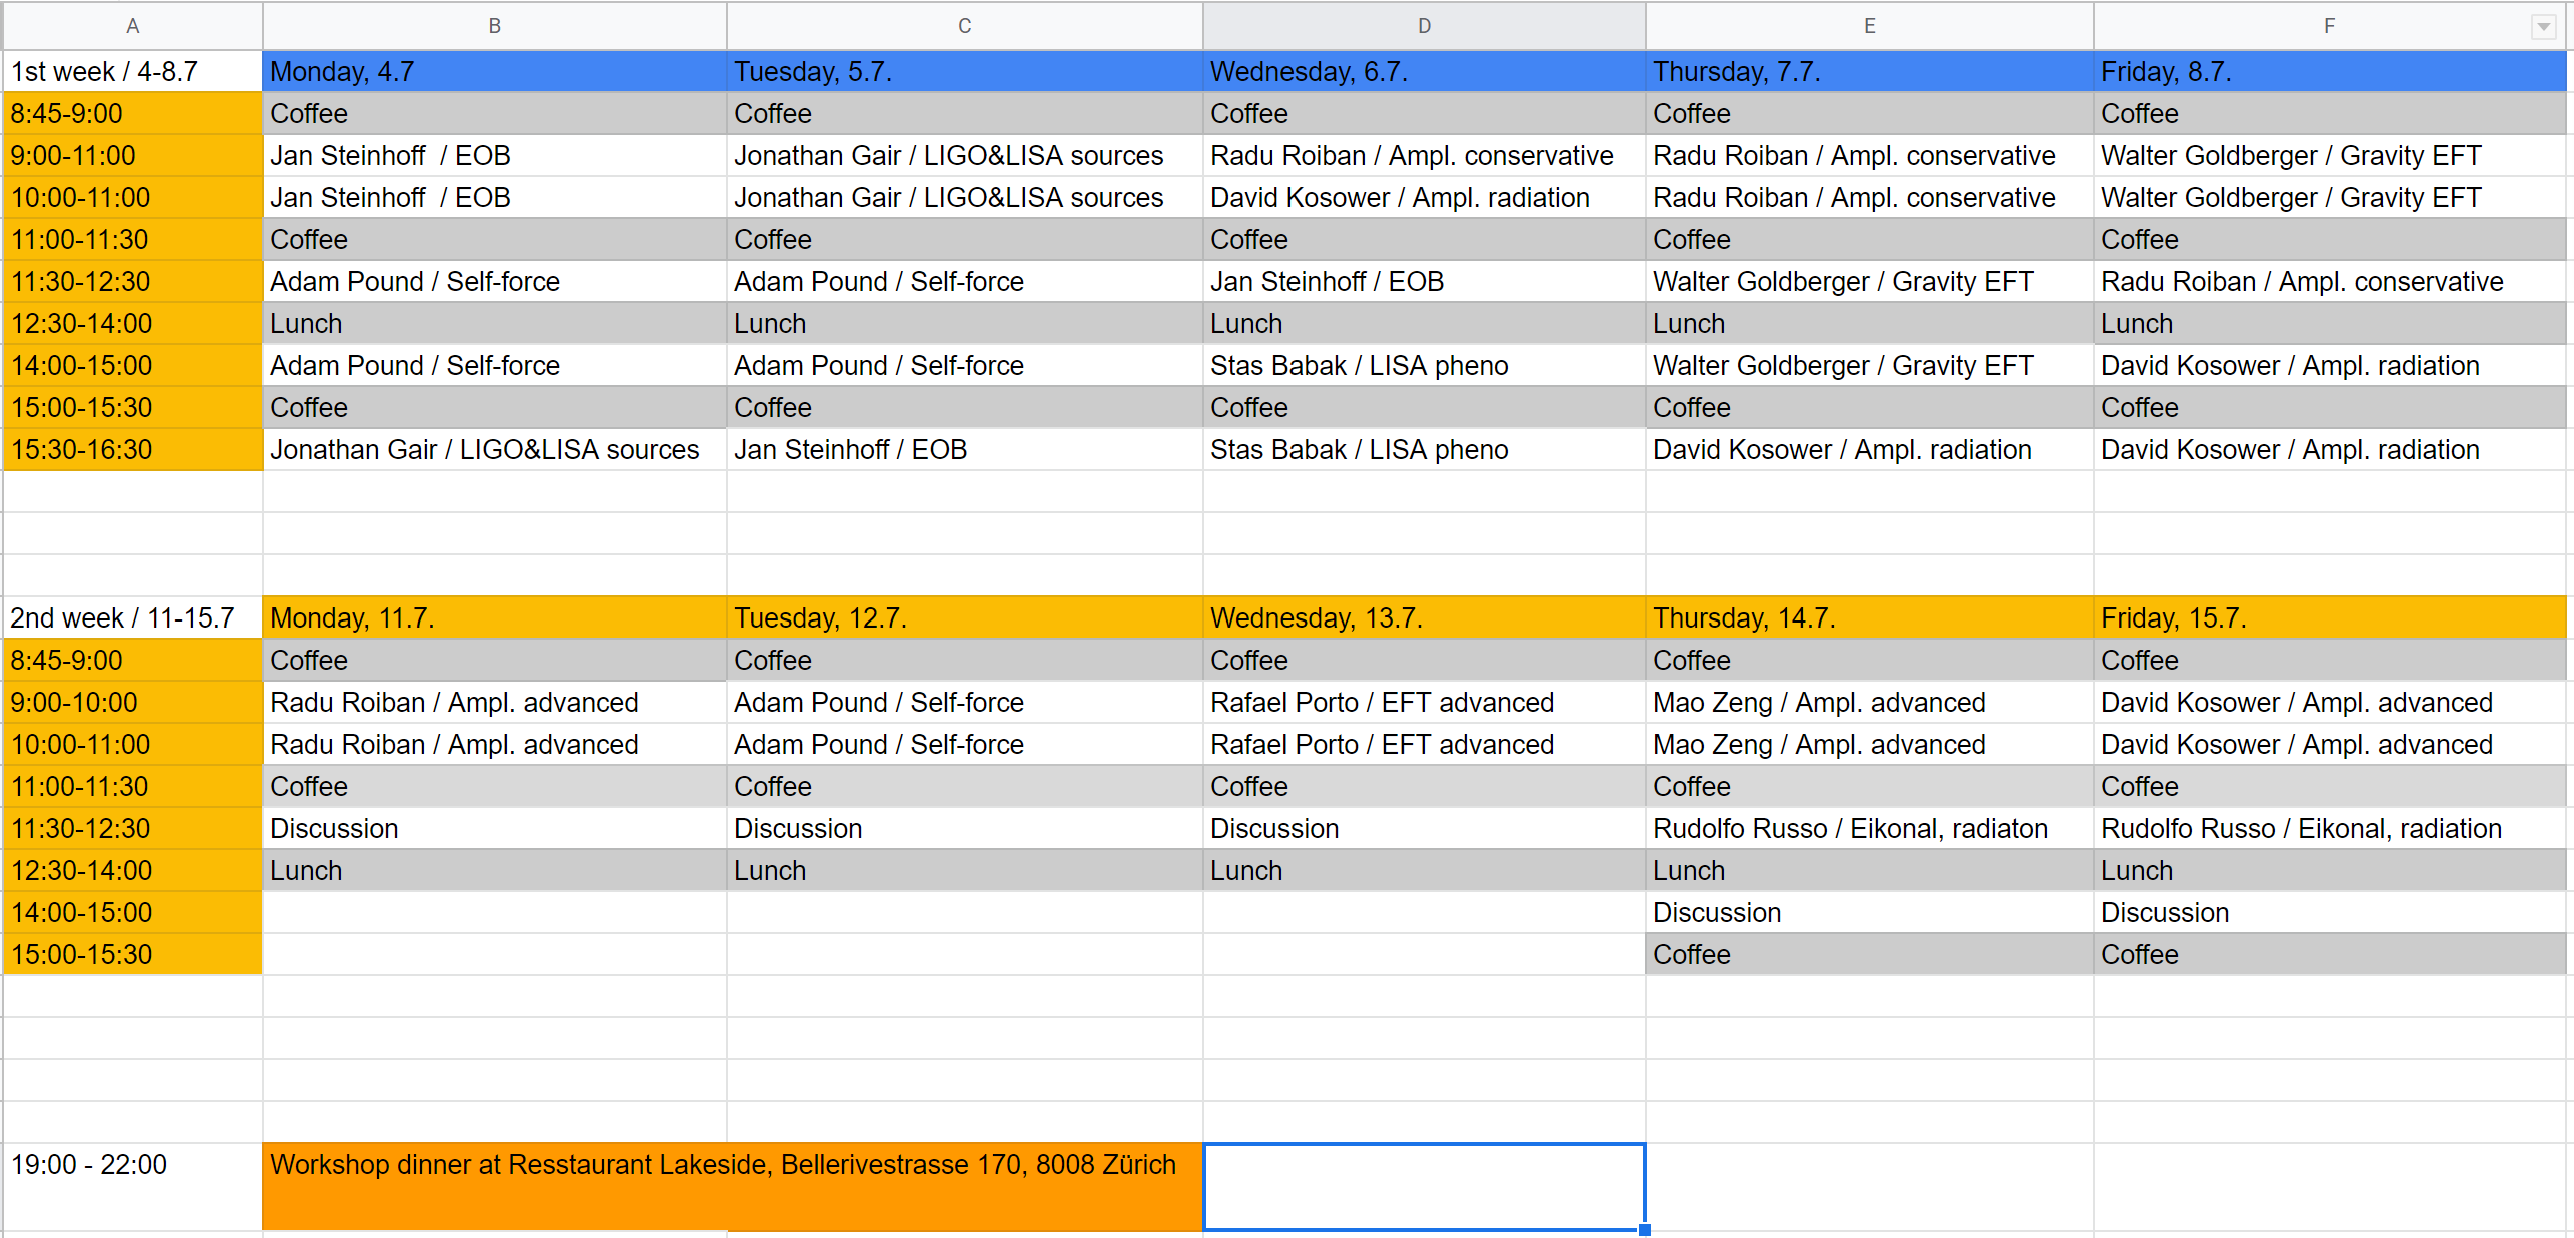Select the 'Thursday, 14.7.' header cell
Image resolution: width=2574 pixels, height=1238 pixels.
click(1869, 618)
